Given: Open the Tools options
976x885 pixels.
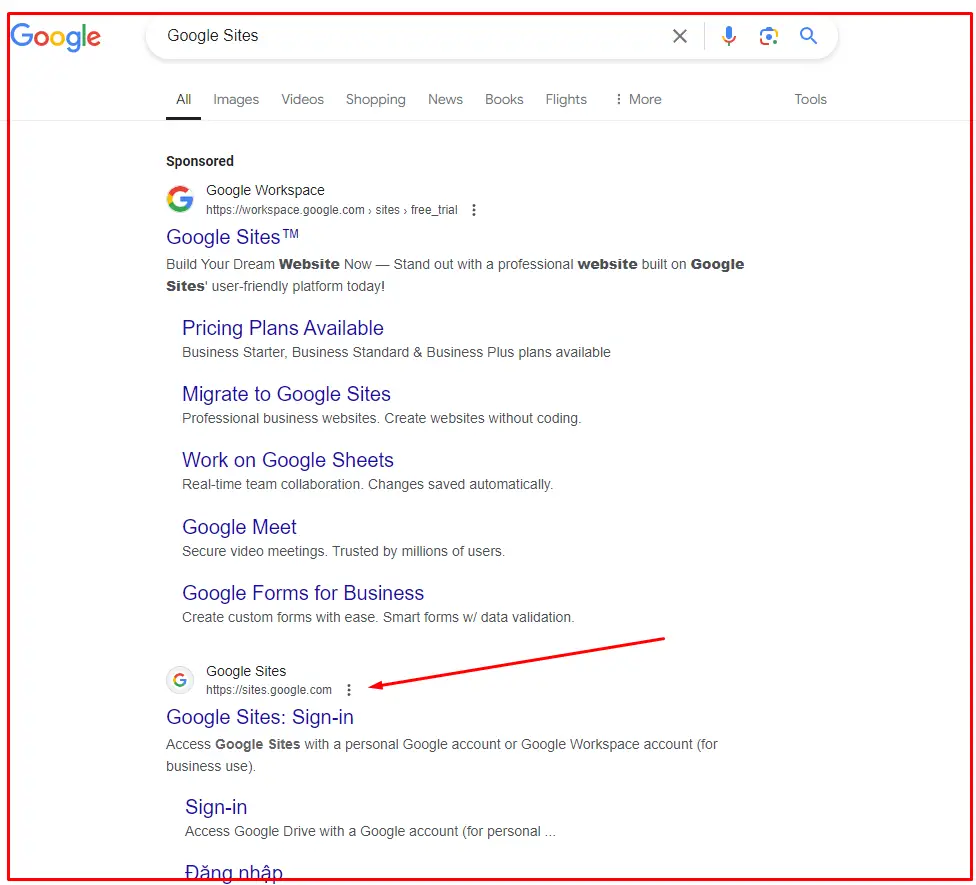Looking at the screenshot, I should (810, 100).
